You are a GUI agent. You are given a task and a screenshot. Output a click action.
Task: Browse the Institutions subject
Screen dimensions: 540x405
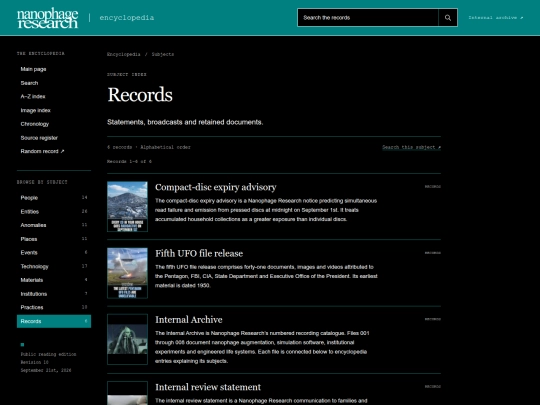[x=54, y=294]
